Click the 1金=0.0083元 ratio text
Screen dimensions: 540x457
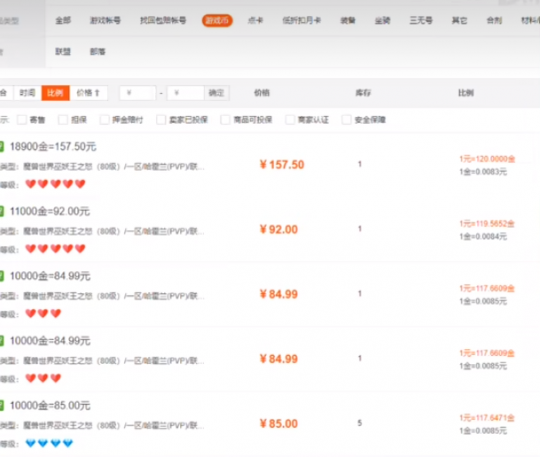pyautogui.click(x=483, y=172)
